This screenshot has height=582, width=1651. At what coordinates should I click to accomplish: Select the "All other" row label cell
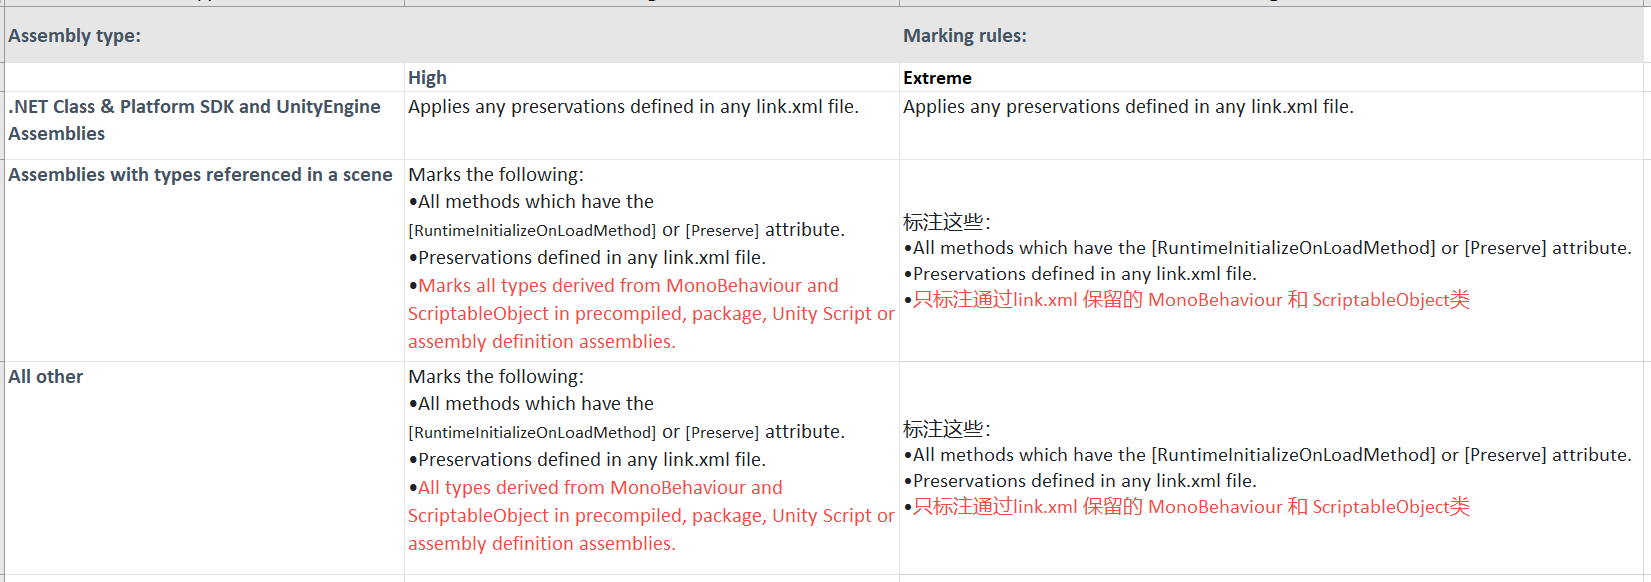(46, 377)
